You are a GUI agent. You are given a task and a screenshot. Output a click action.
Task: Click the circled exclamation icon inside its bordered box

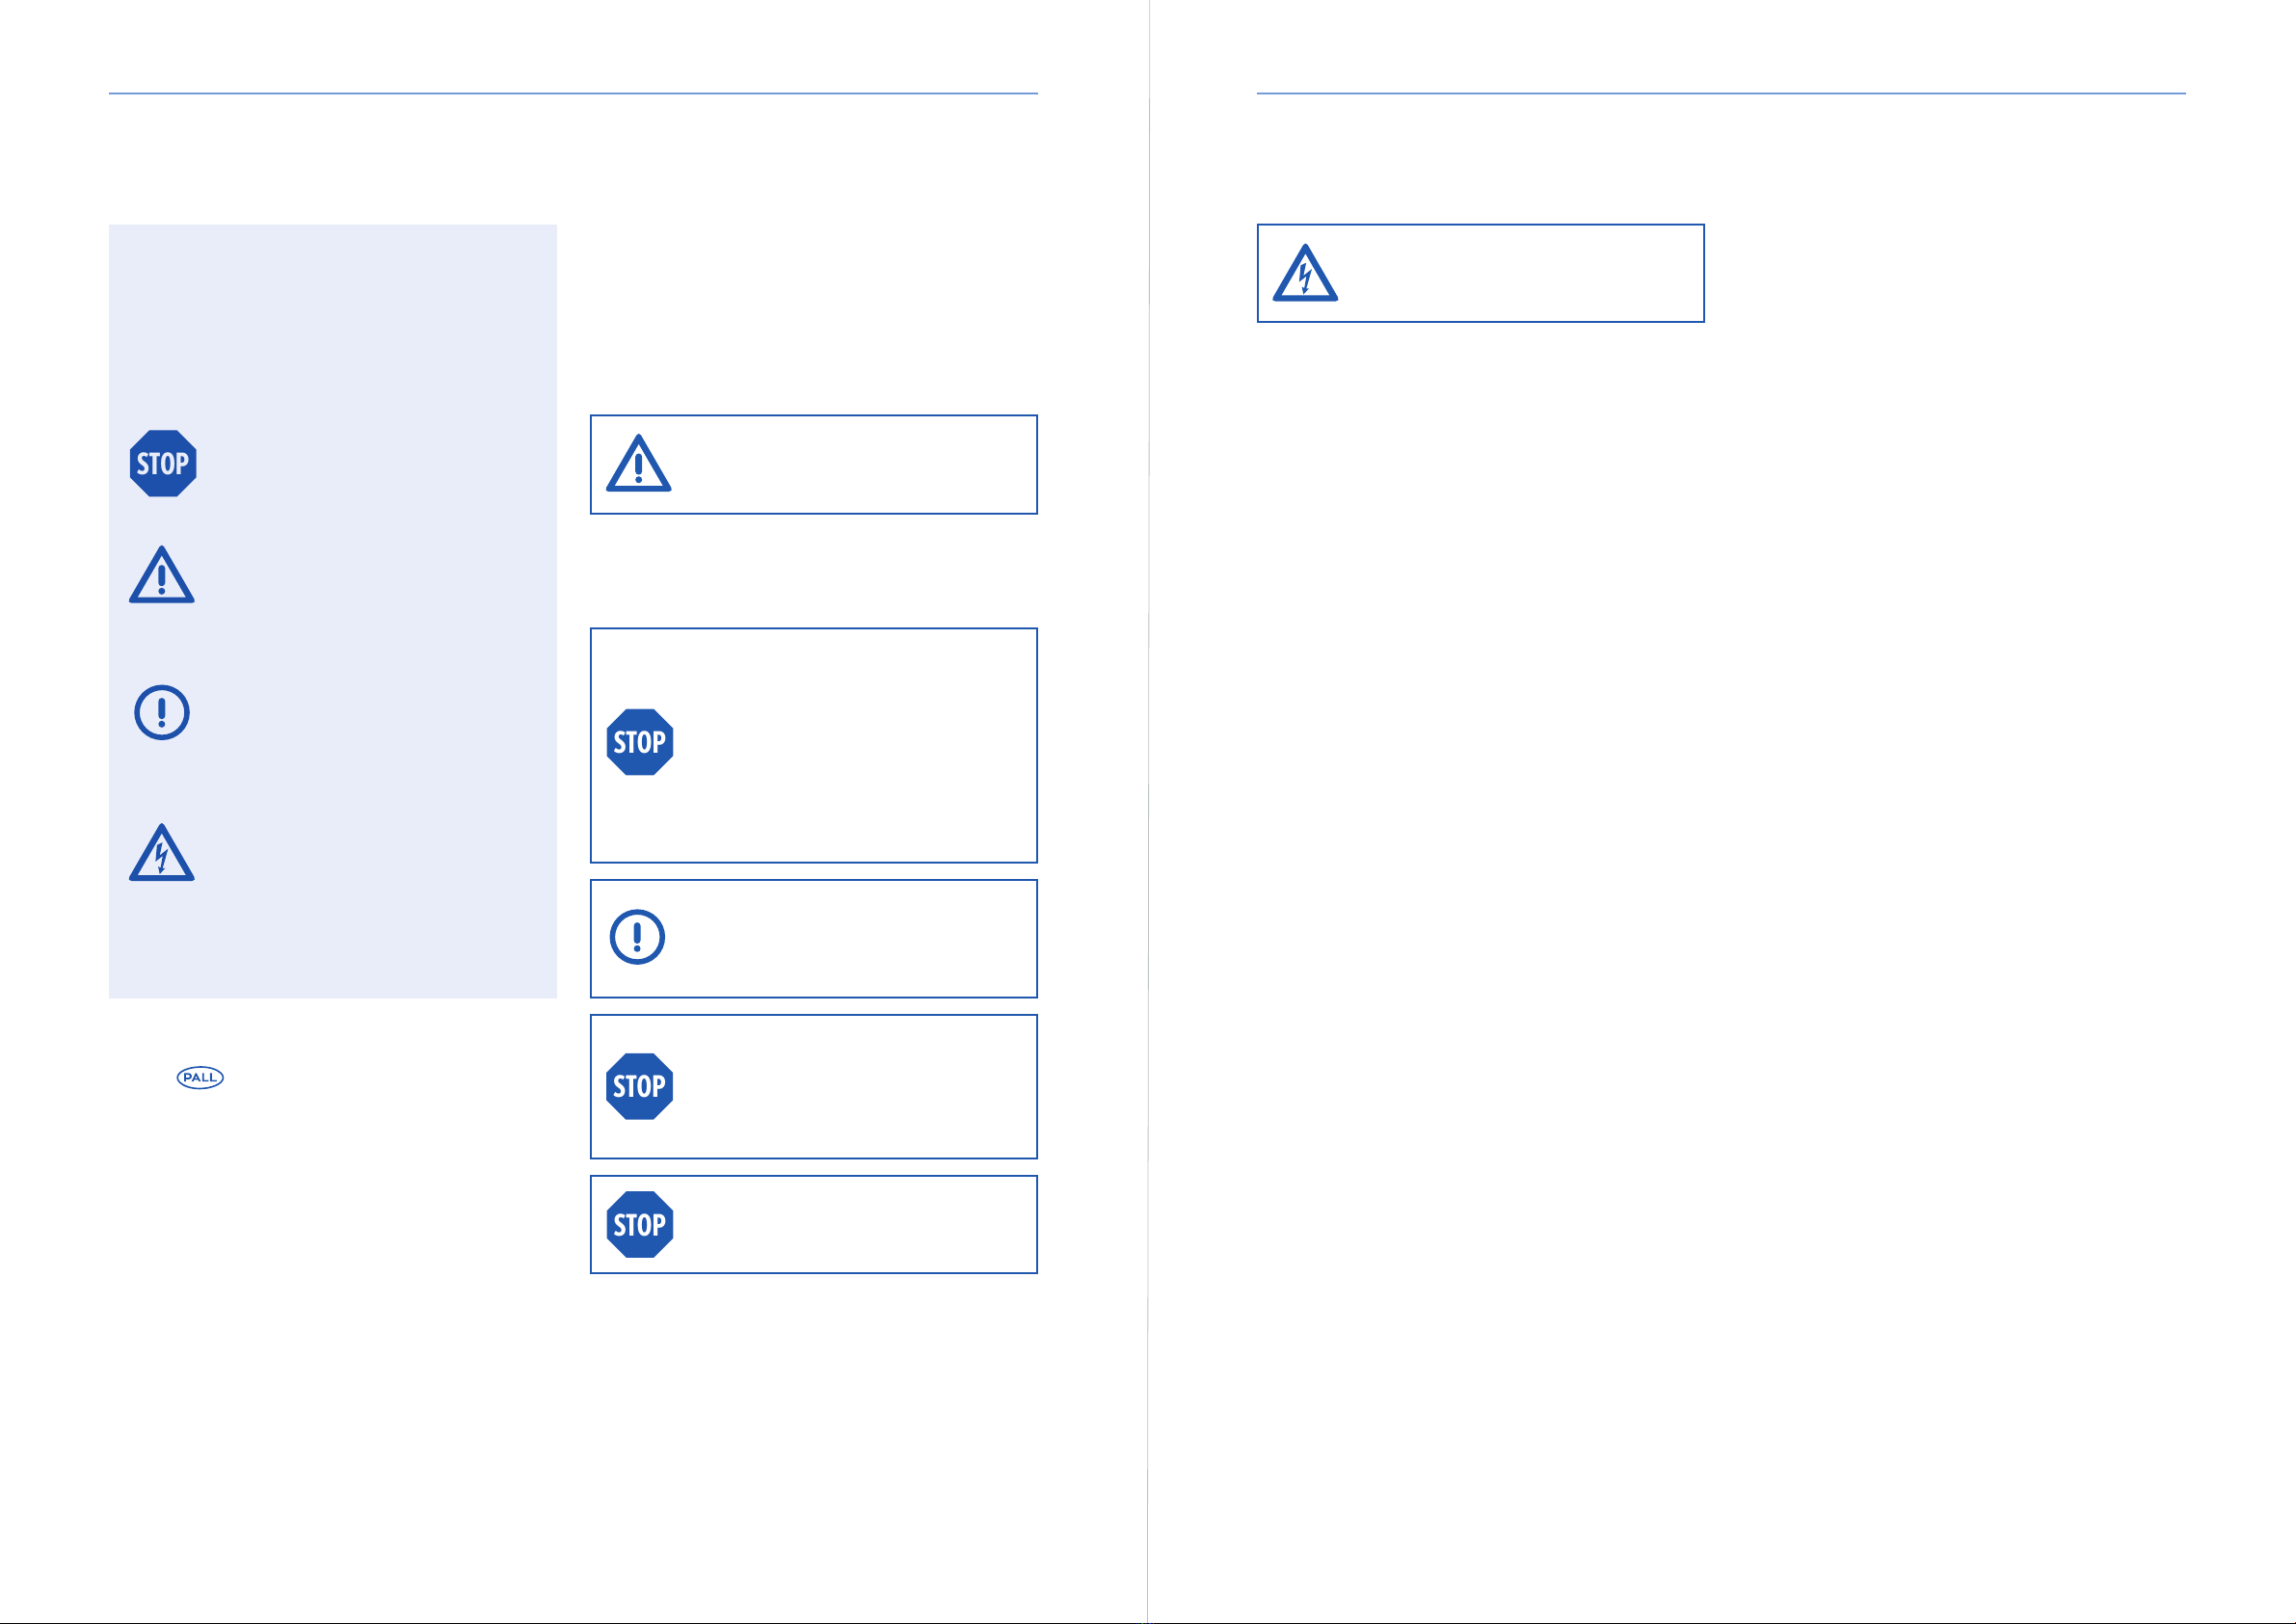[637, 938]
